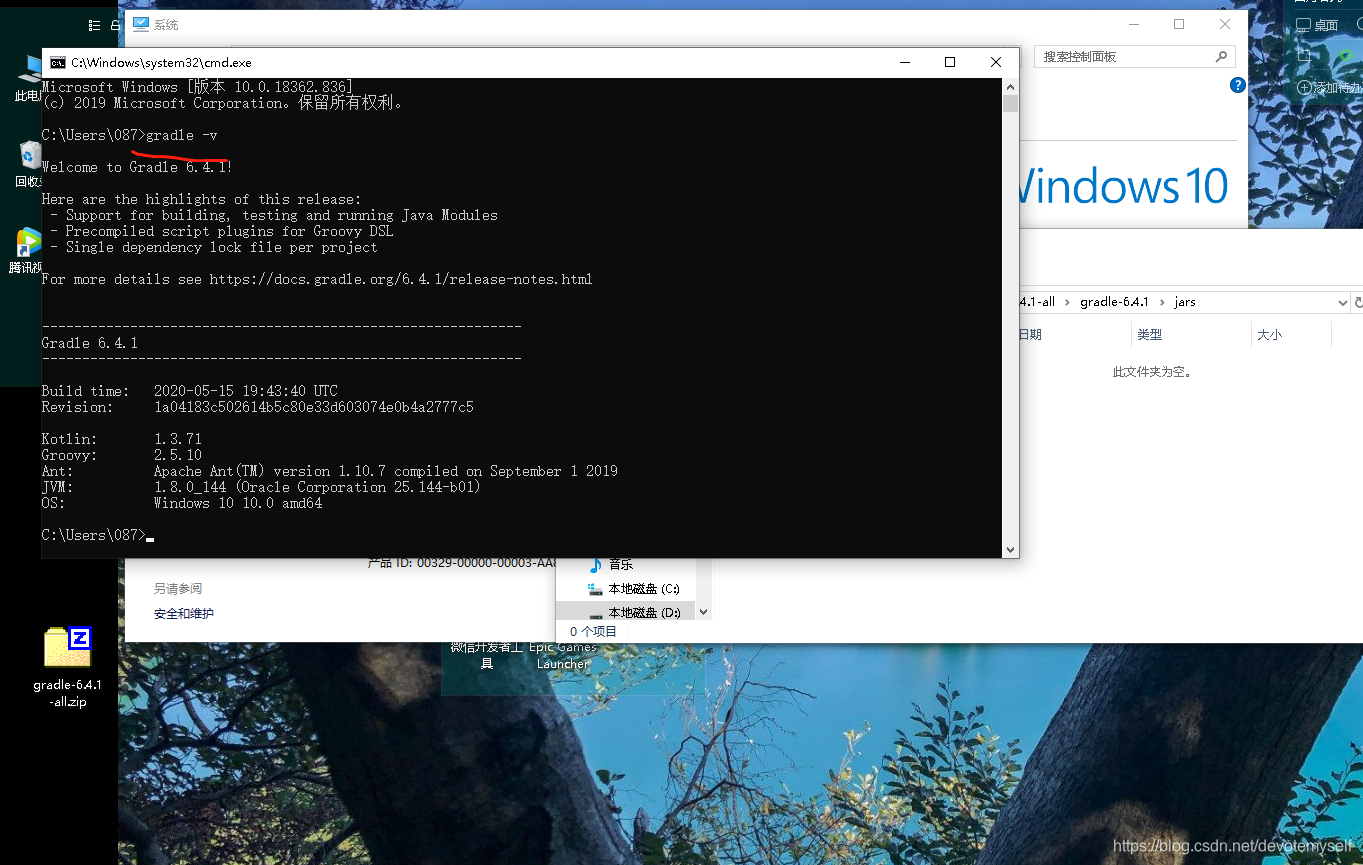
Task: Close the System control panel window
Action: click(x=1225, y=24)
